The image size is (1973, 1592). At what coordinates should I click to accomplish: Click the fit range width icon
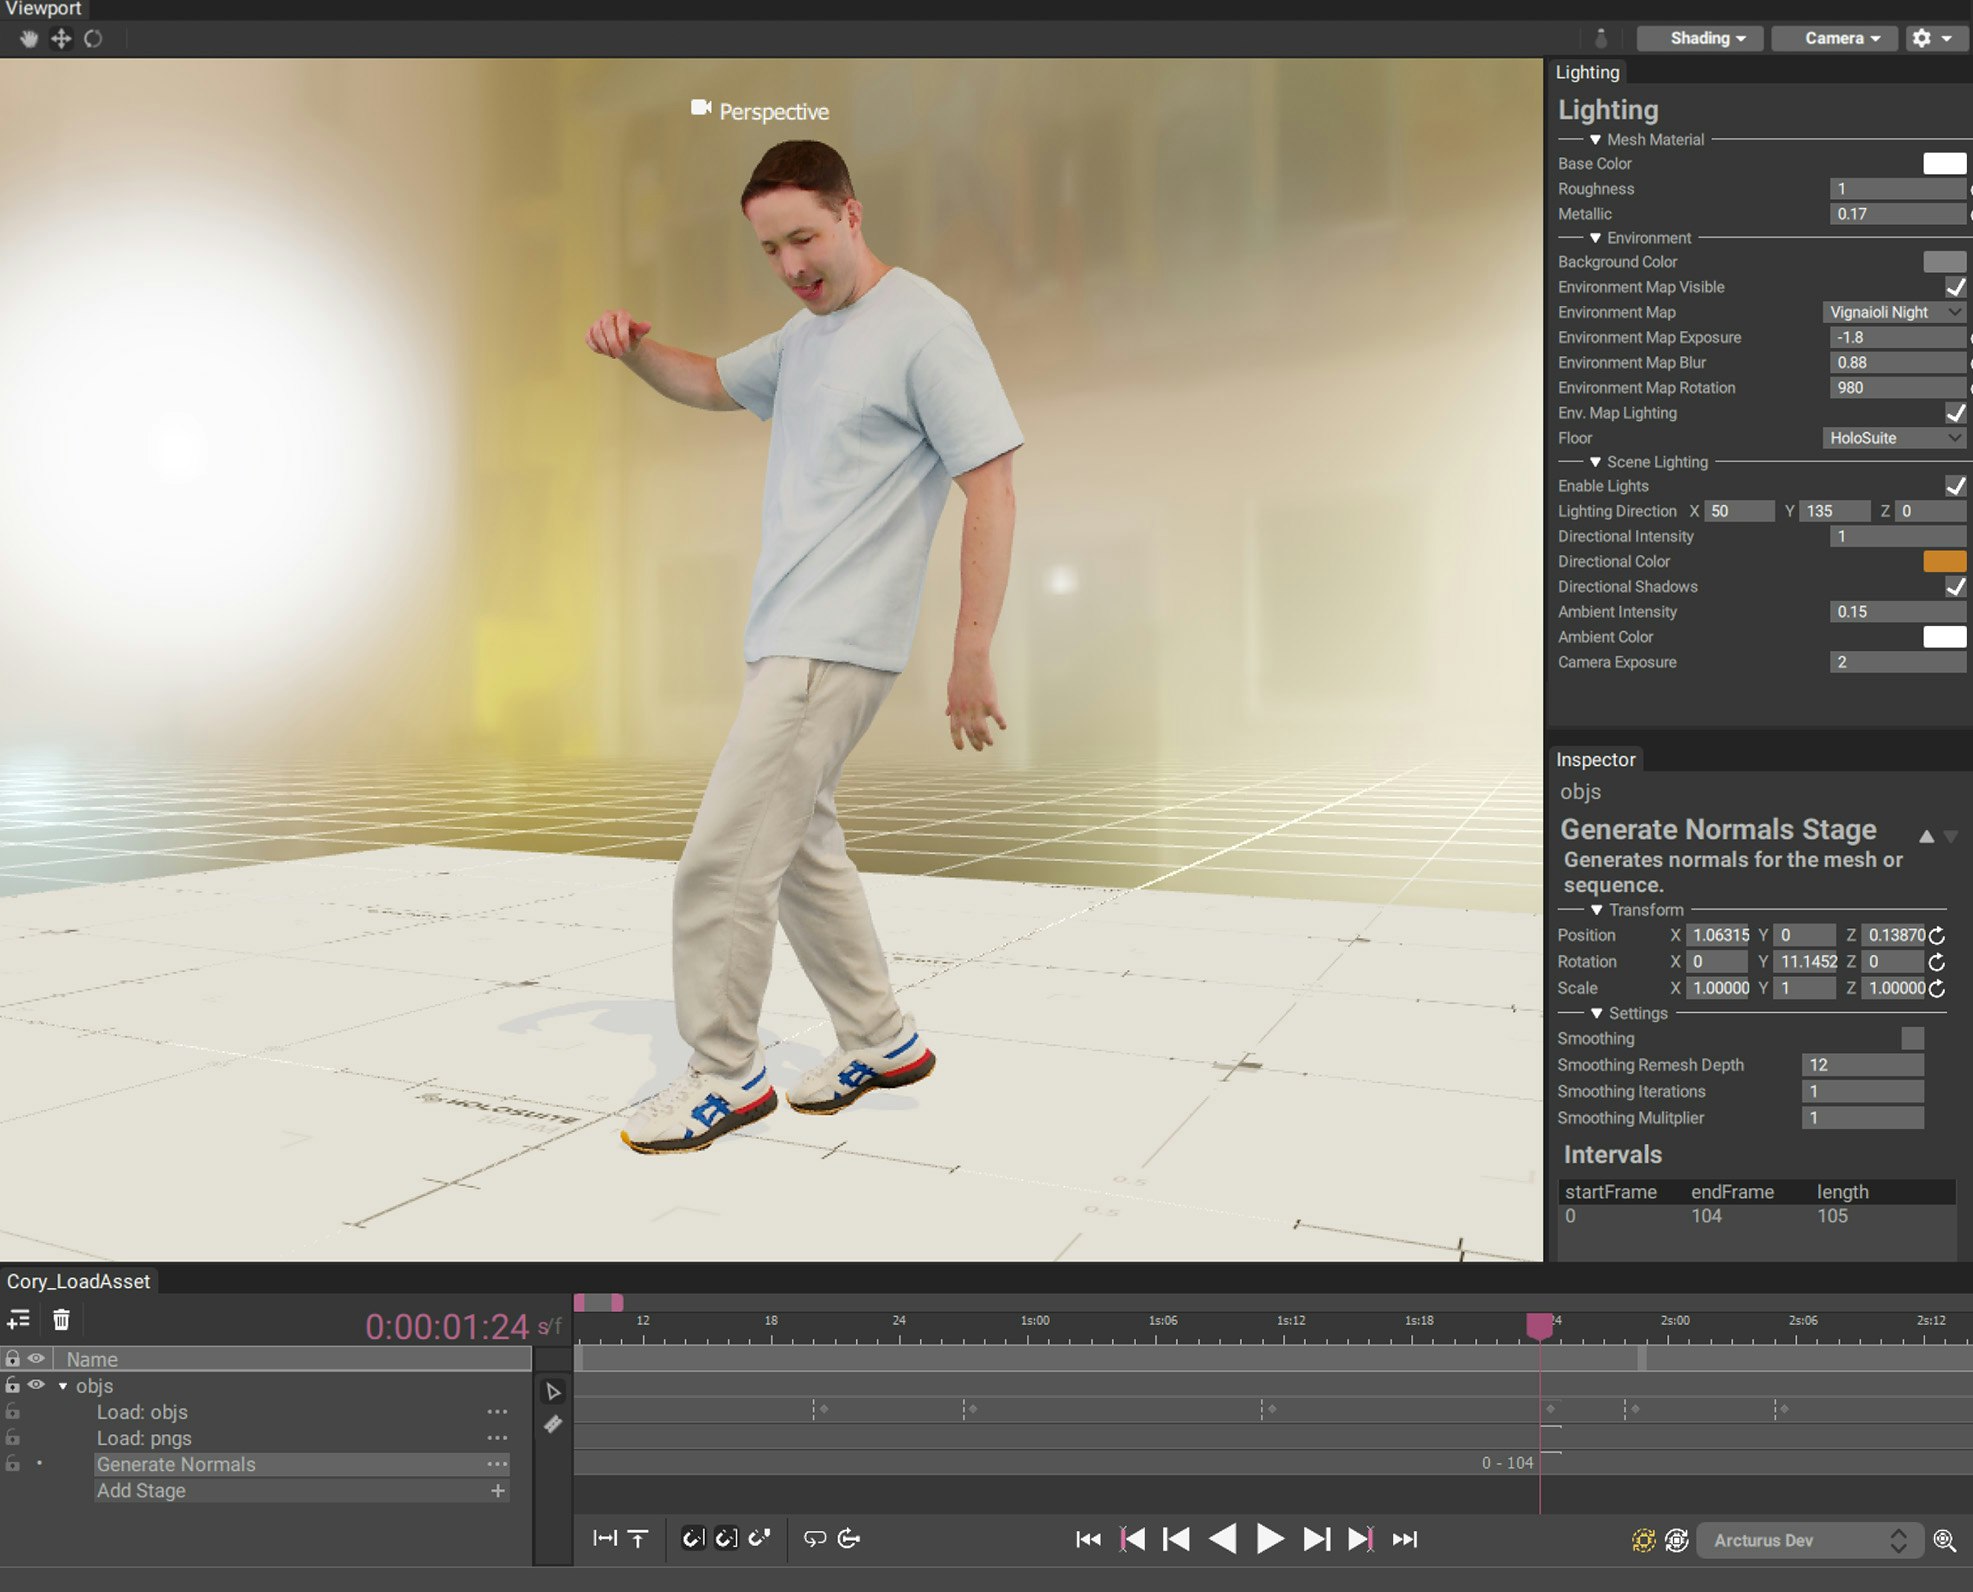point(605,1538)
